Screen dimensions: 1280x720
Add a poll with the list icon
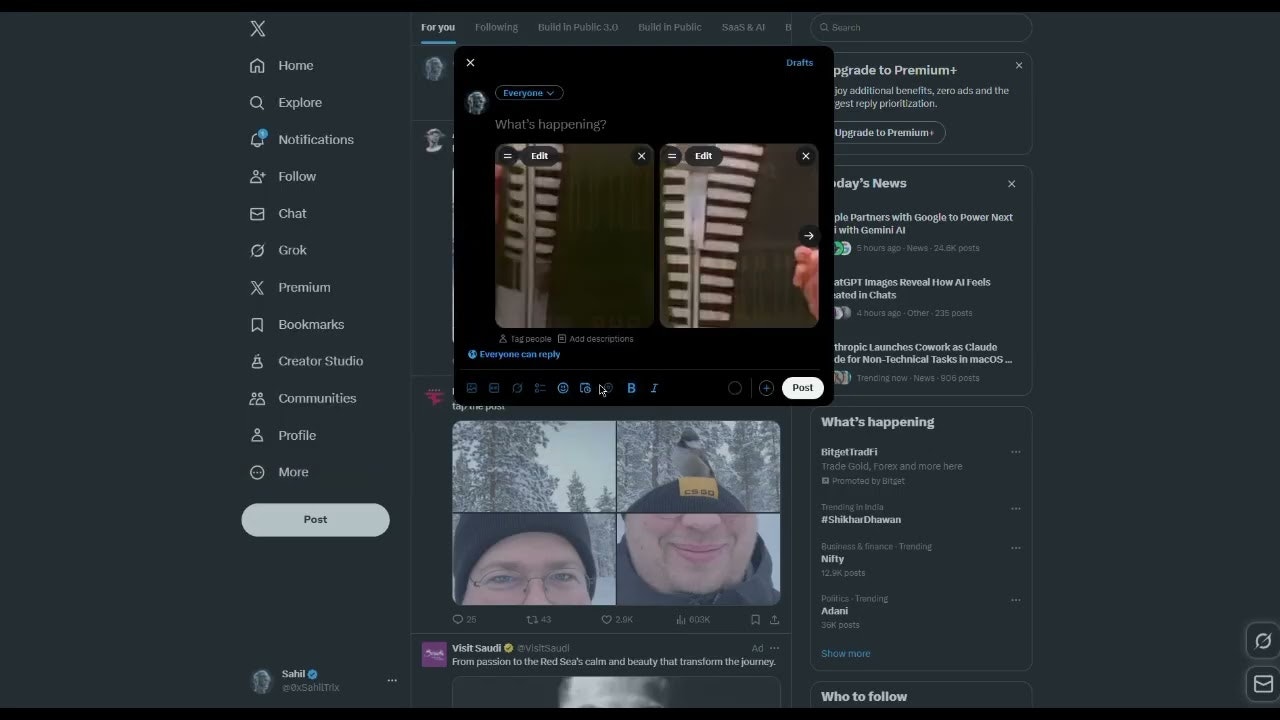(x=540, y=388)
